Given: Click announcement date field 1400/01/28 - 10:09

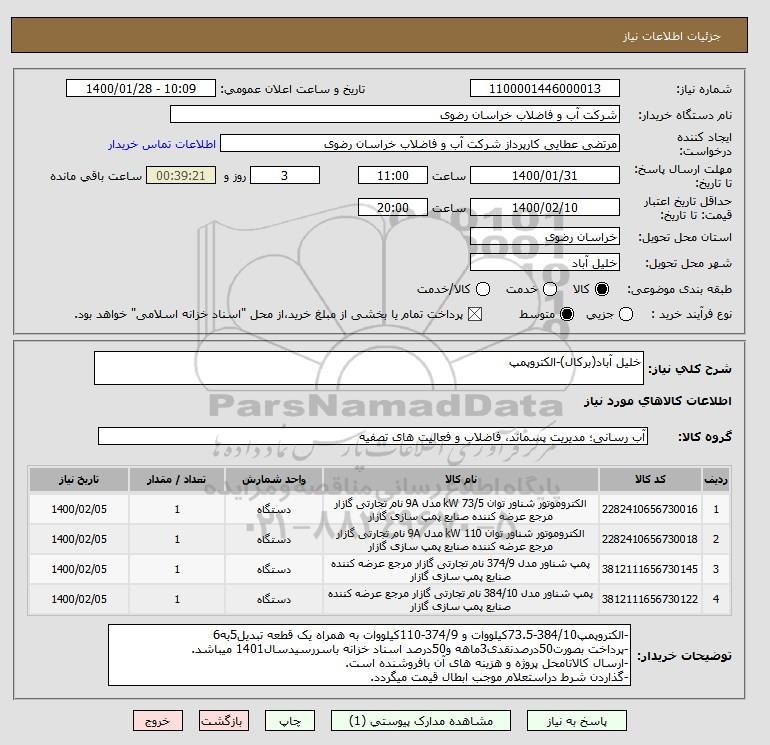Looking at the screenshot, I should click(141, 88).
